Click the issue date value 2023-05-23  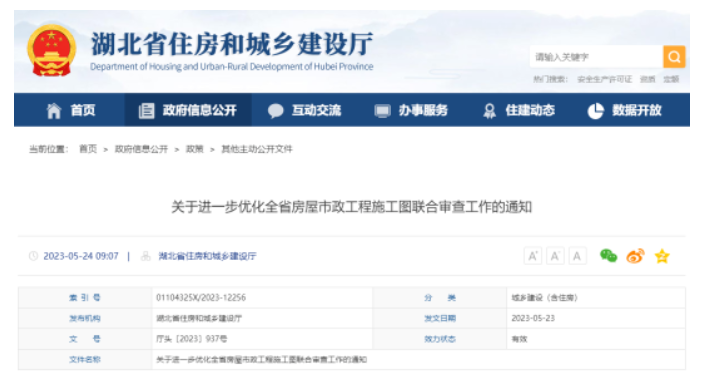[533, 318]
